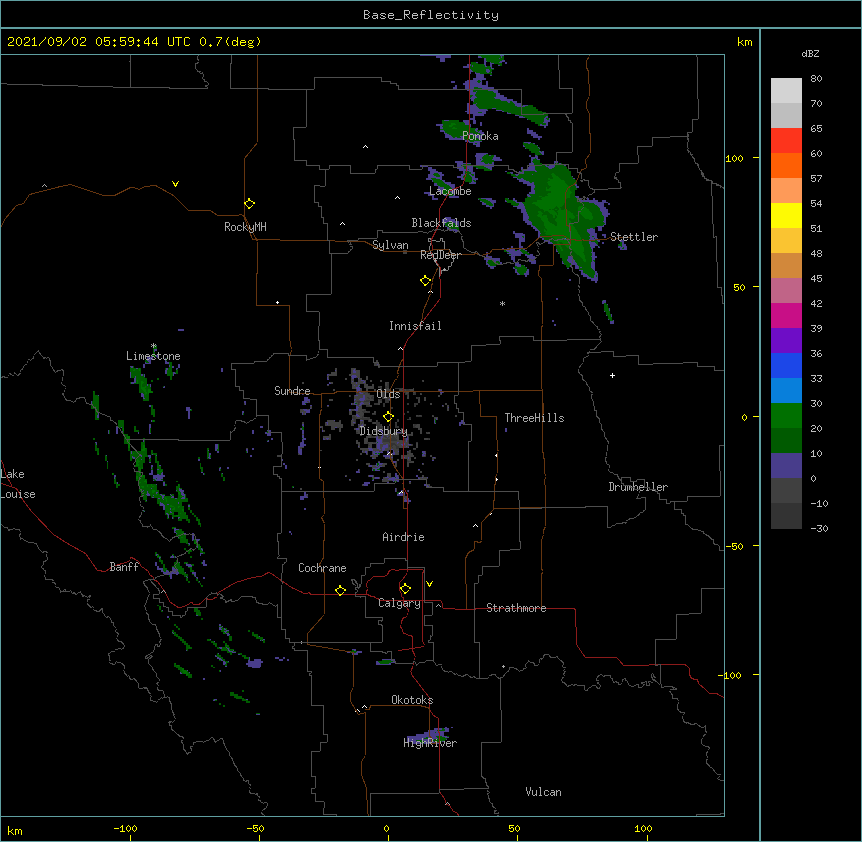Image resolution: width=862 pixels, height=842 pixels.
Task: Click the green echo cluster northeast of Banff
Action: pos(170,503)
